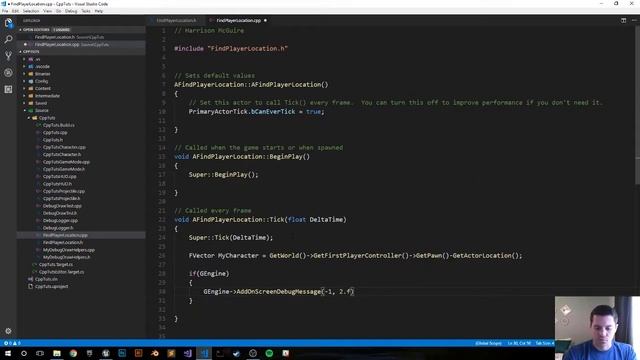Open CppTuts.uproject file
This screenshot has width=640, height=360.
(x=51, y=287)
